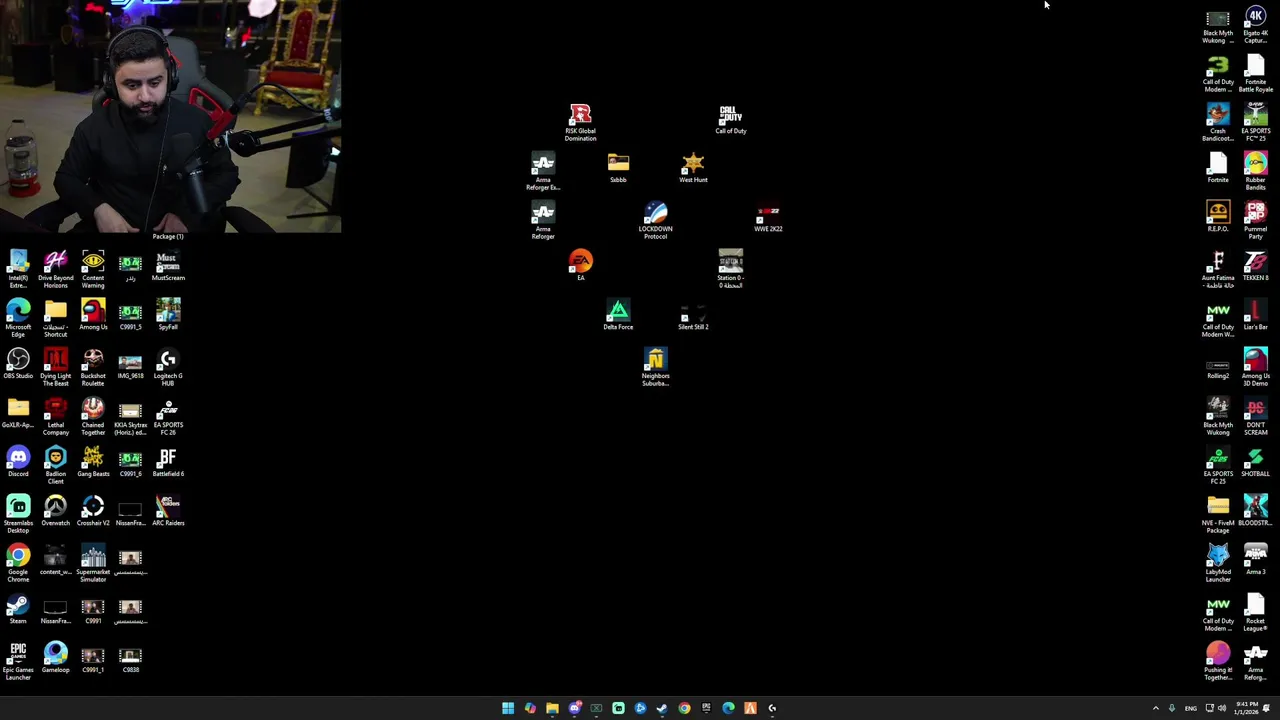This screenshot has width=1280, height=720.
Task: Select the Microsoft Edge desktop icon
Action: [18, 319]
